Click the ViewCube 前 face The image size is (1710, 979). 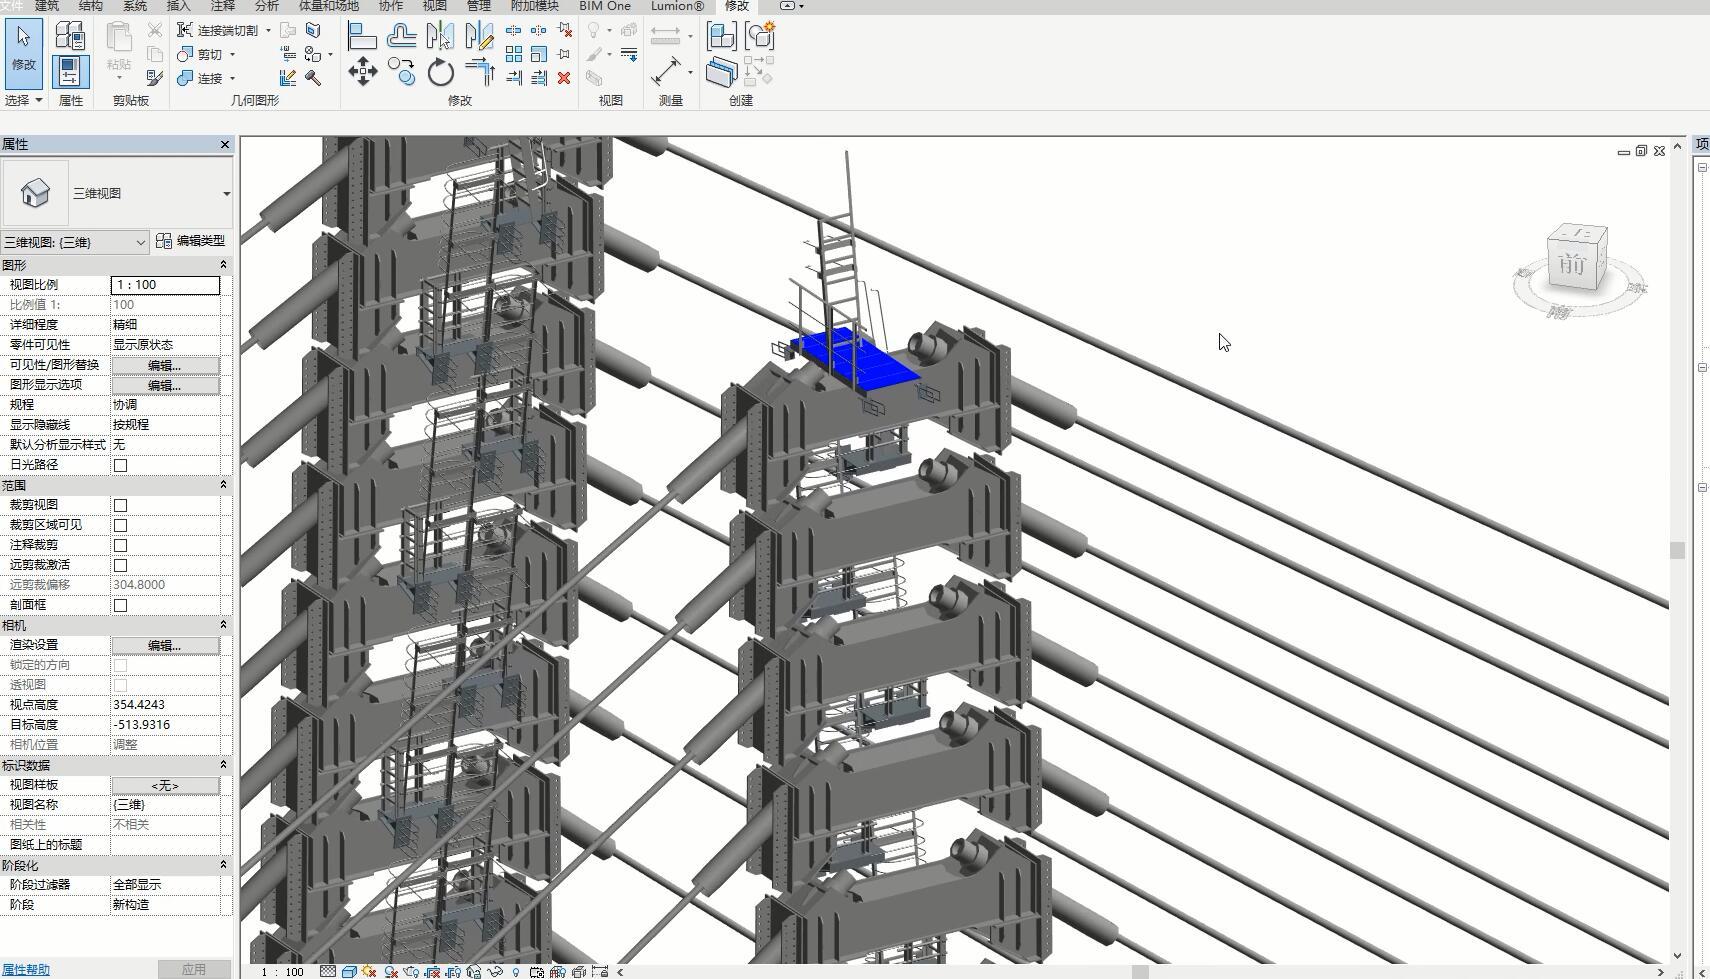1573,262
